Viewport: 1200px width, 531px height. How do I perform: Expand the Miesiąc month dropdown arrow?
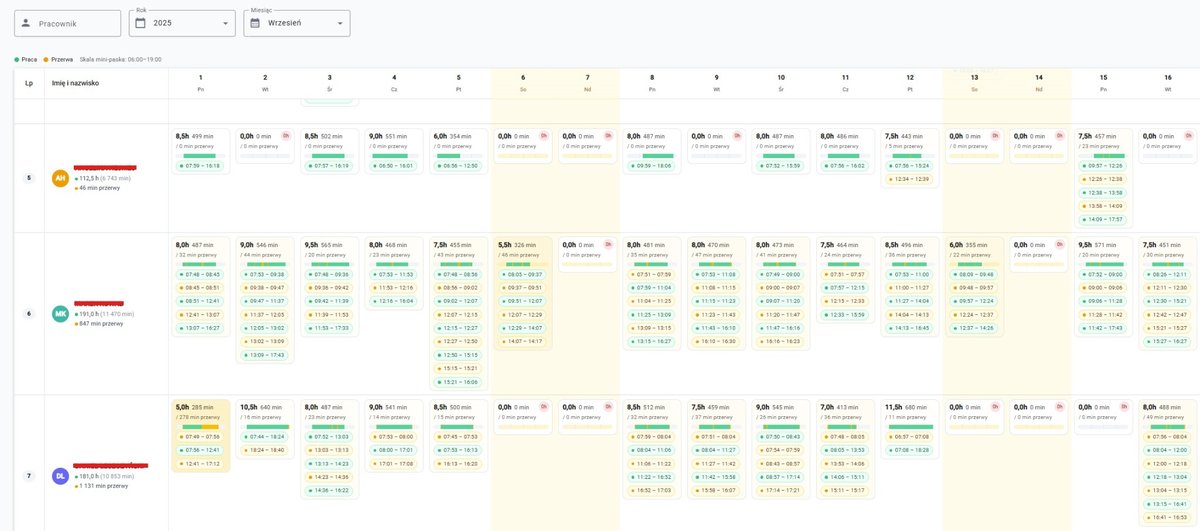click(340, 23)
